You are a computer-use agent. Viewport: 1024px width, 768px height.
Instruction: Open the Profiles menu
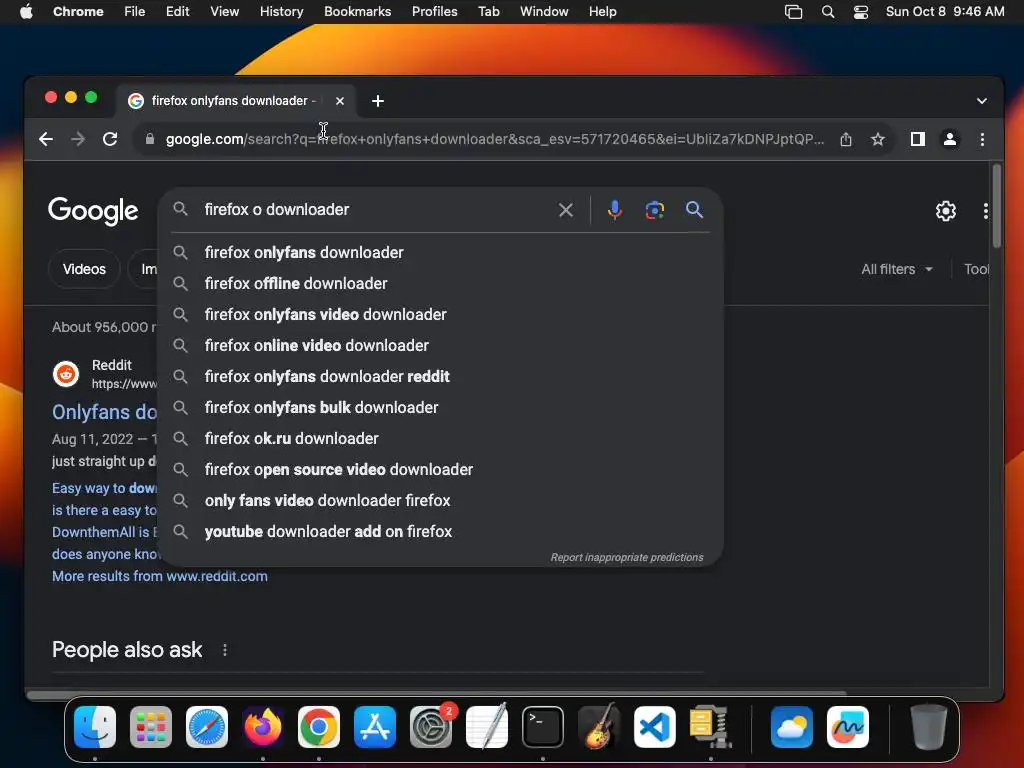(434, 12)
